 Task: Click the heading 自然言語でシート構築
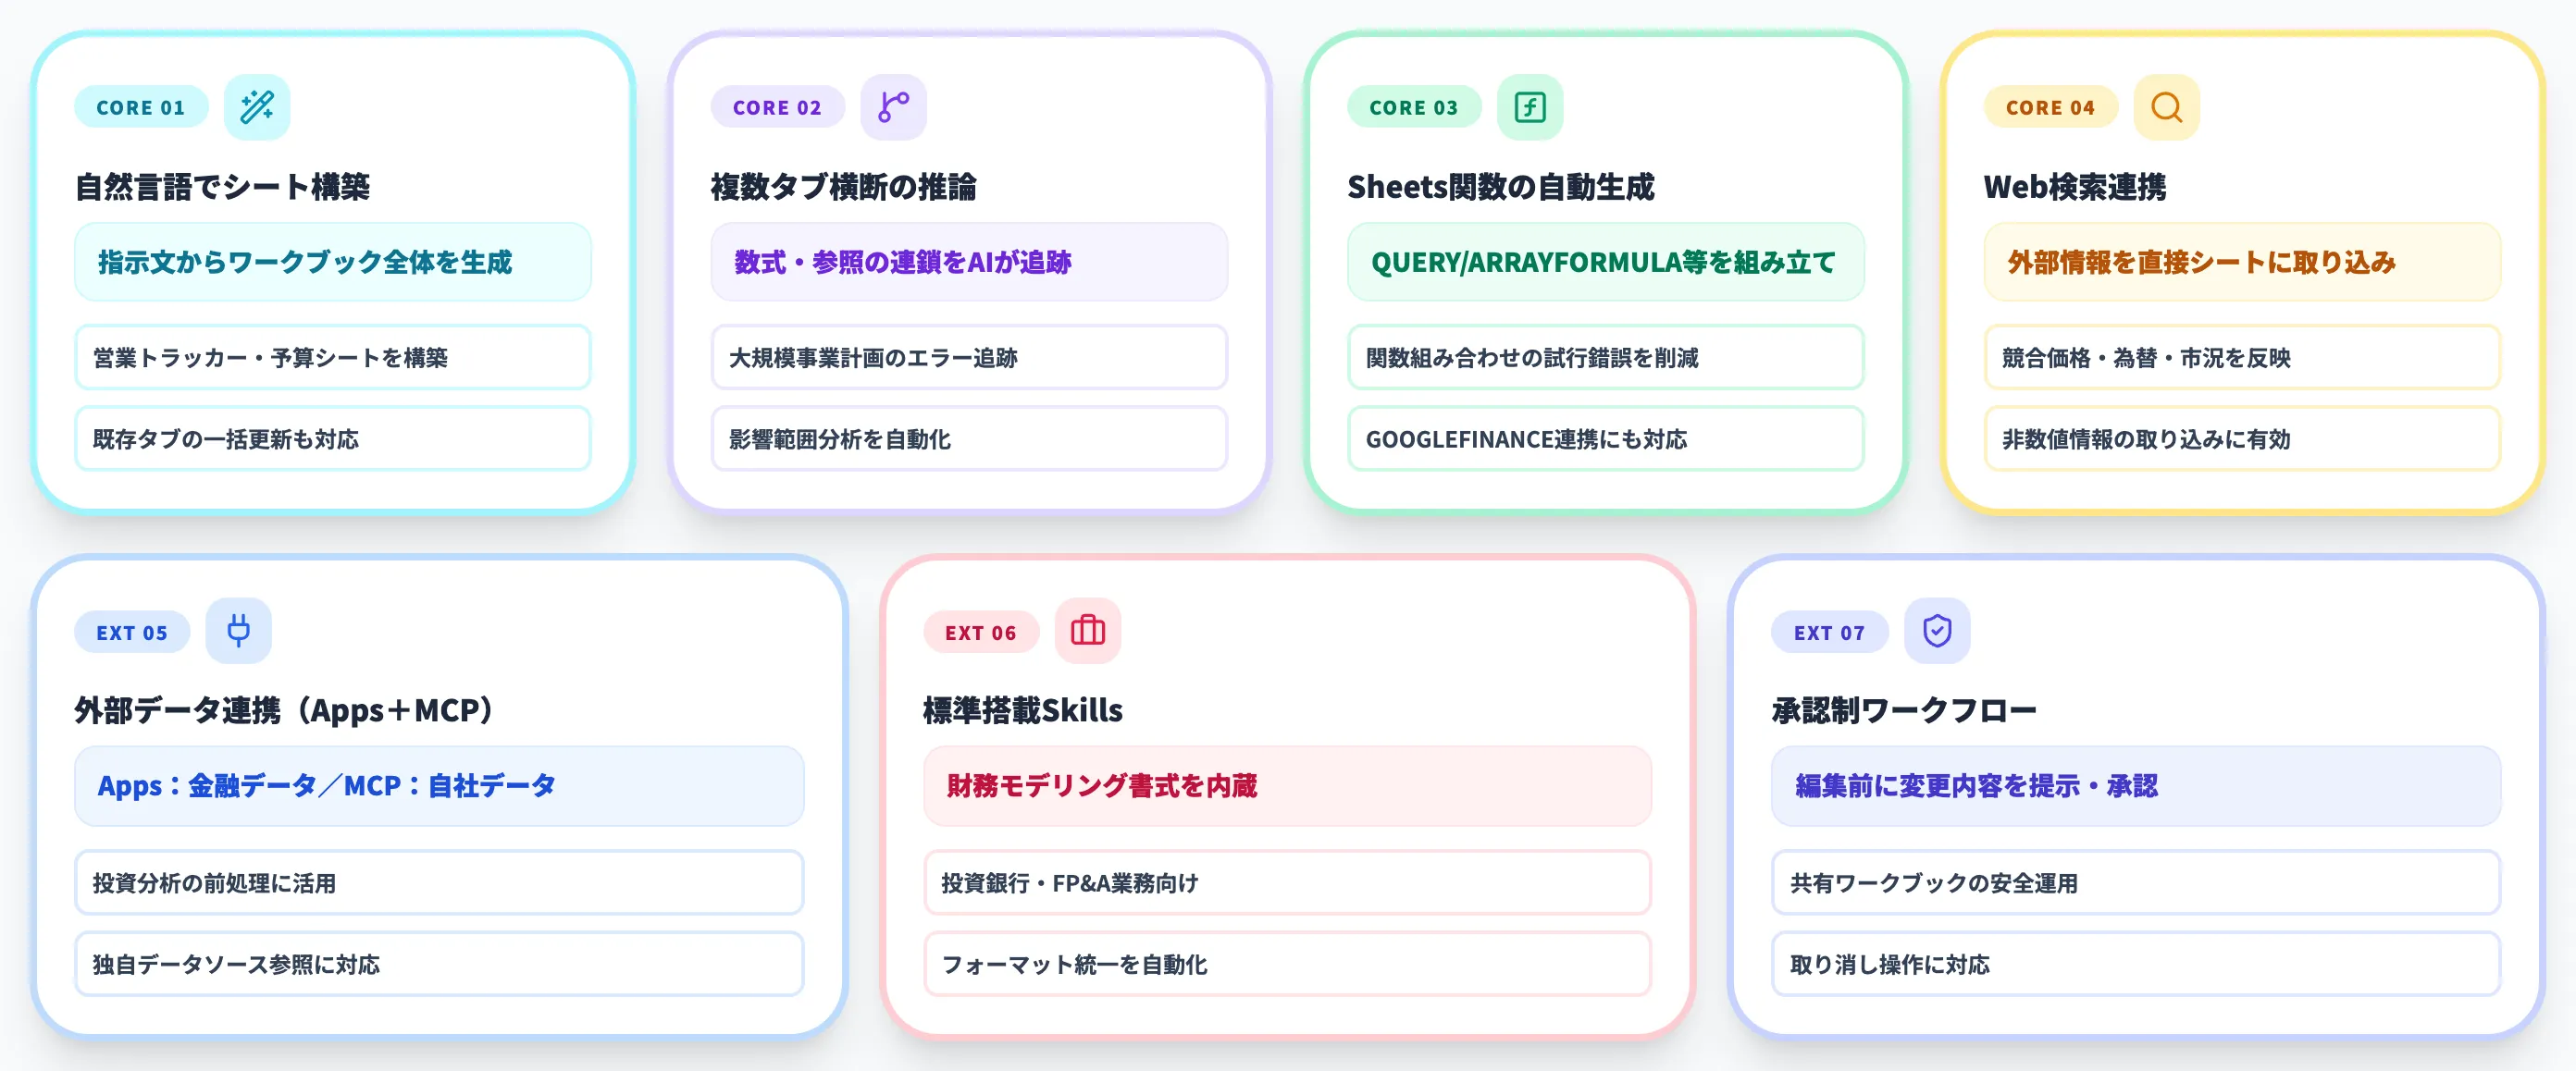click(x=223, y=187)
